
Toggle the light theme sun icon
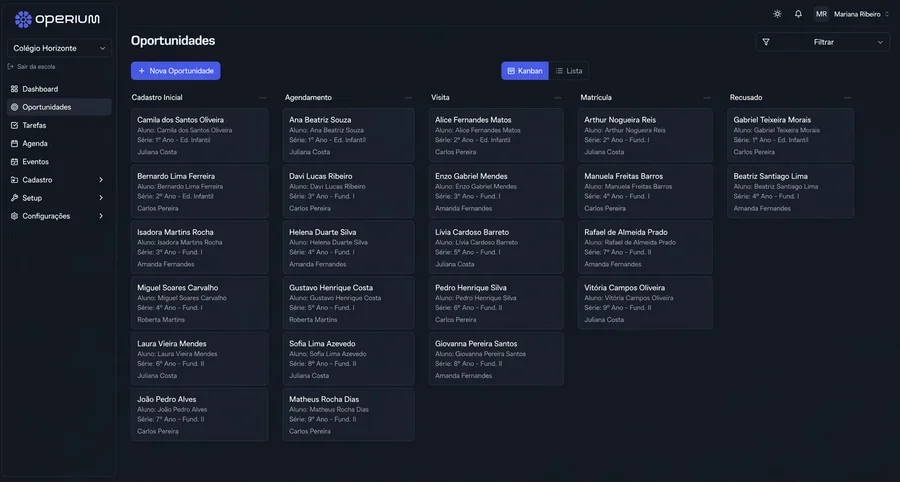(777, 14)
